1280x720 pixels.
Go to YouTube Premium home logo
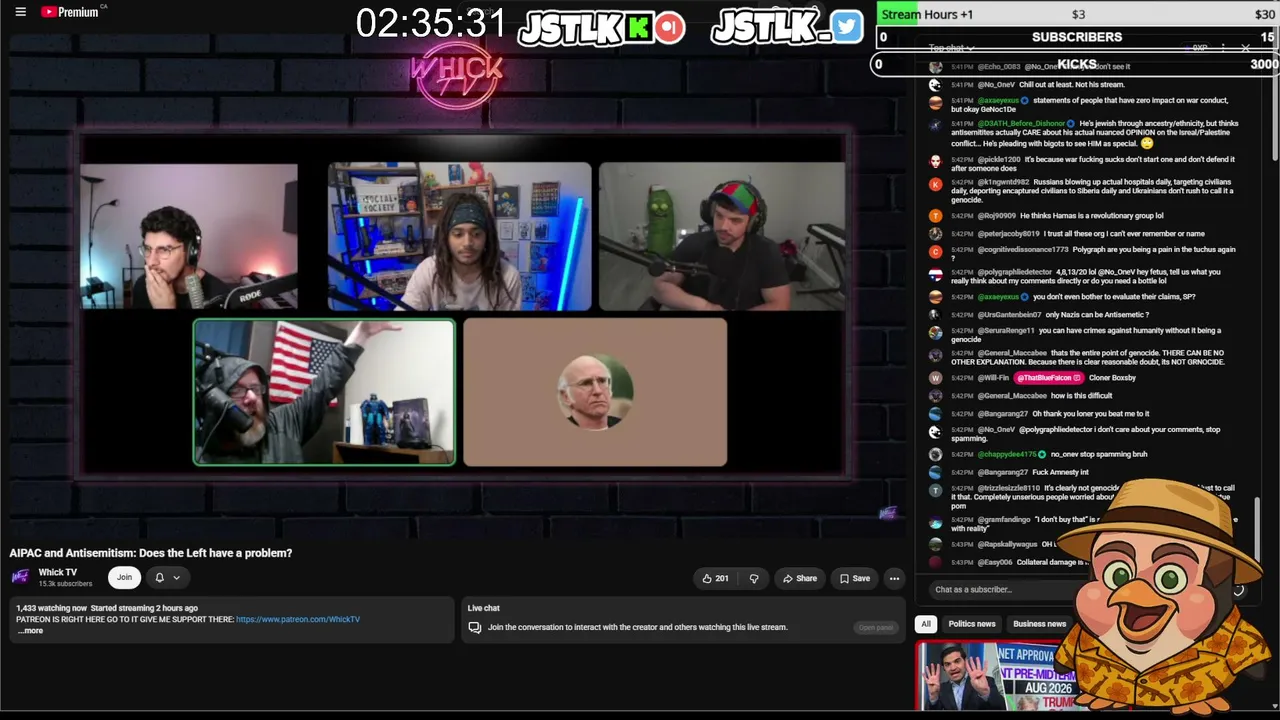click(70, 12)
